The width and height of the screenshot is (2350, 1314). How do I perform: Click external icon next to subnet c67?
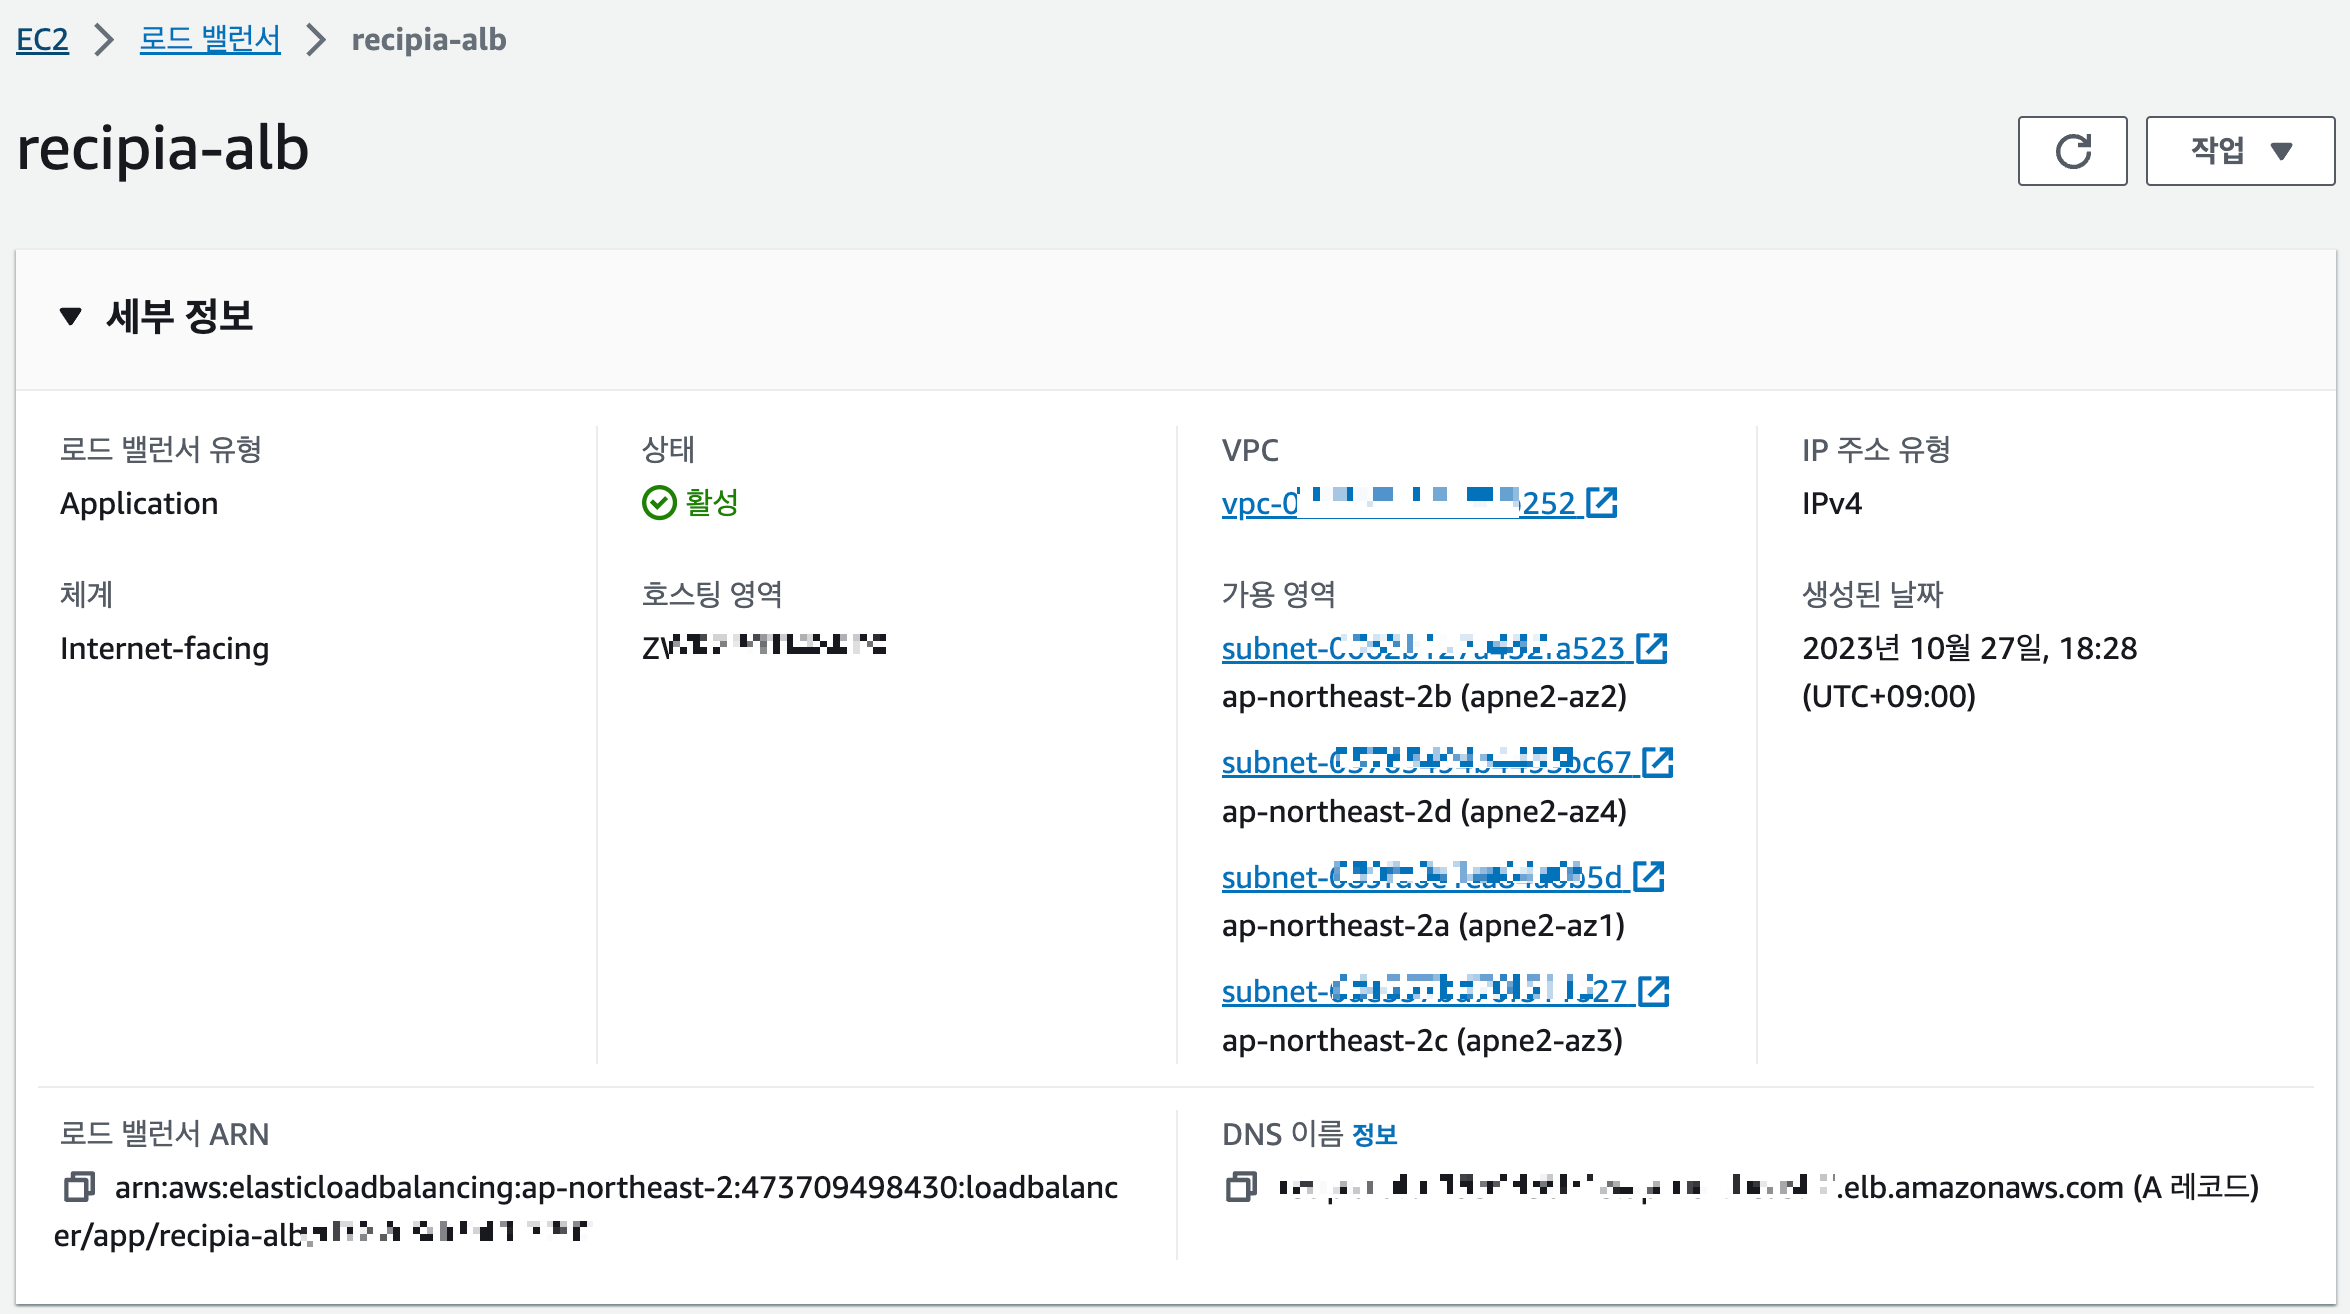[x=1658, y=762]
